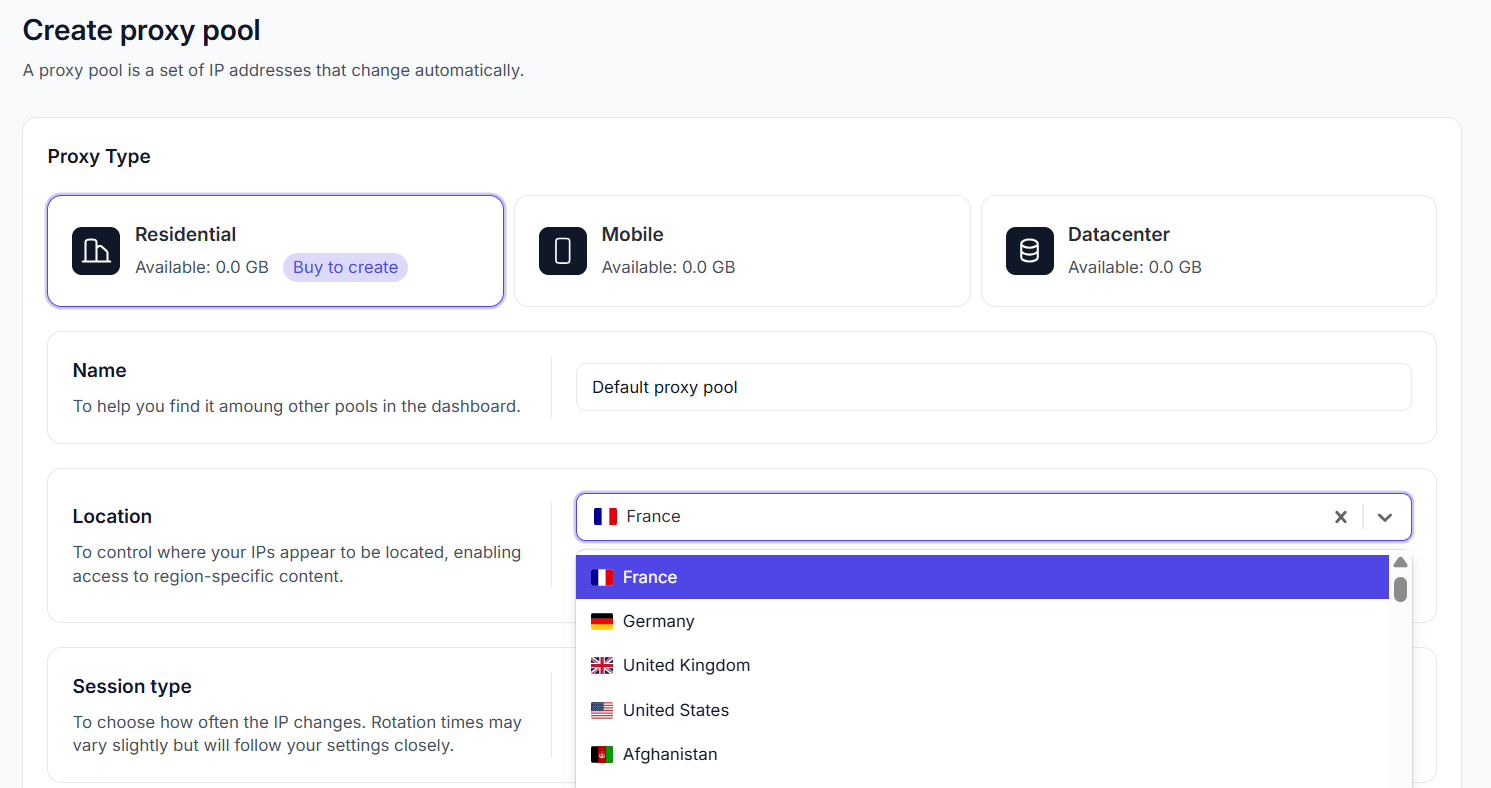The image size is (1491, 788).
Task: Choose Afghanistan from the dropdown list
Action: click(x=983, y=754)
